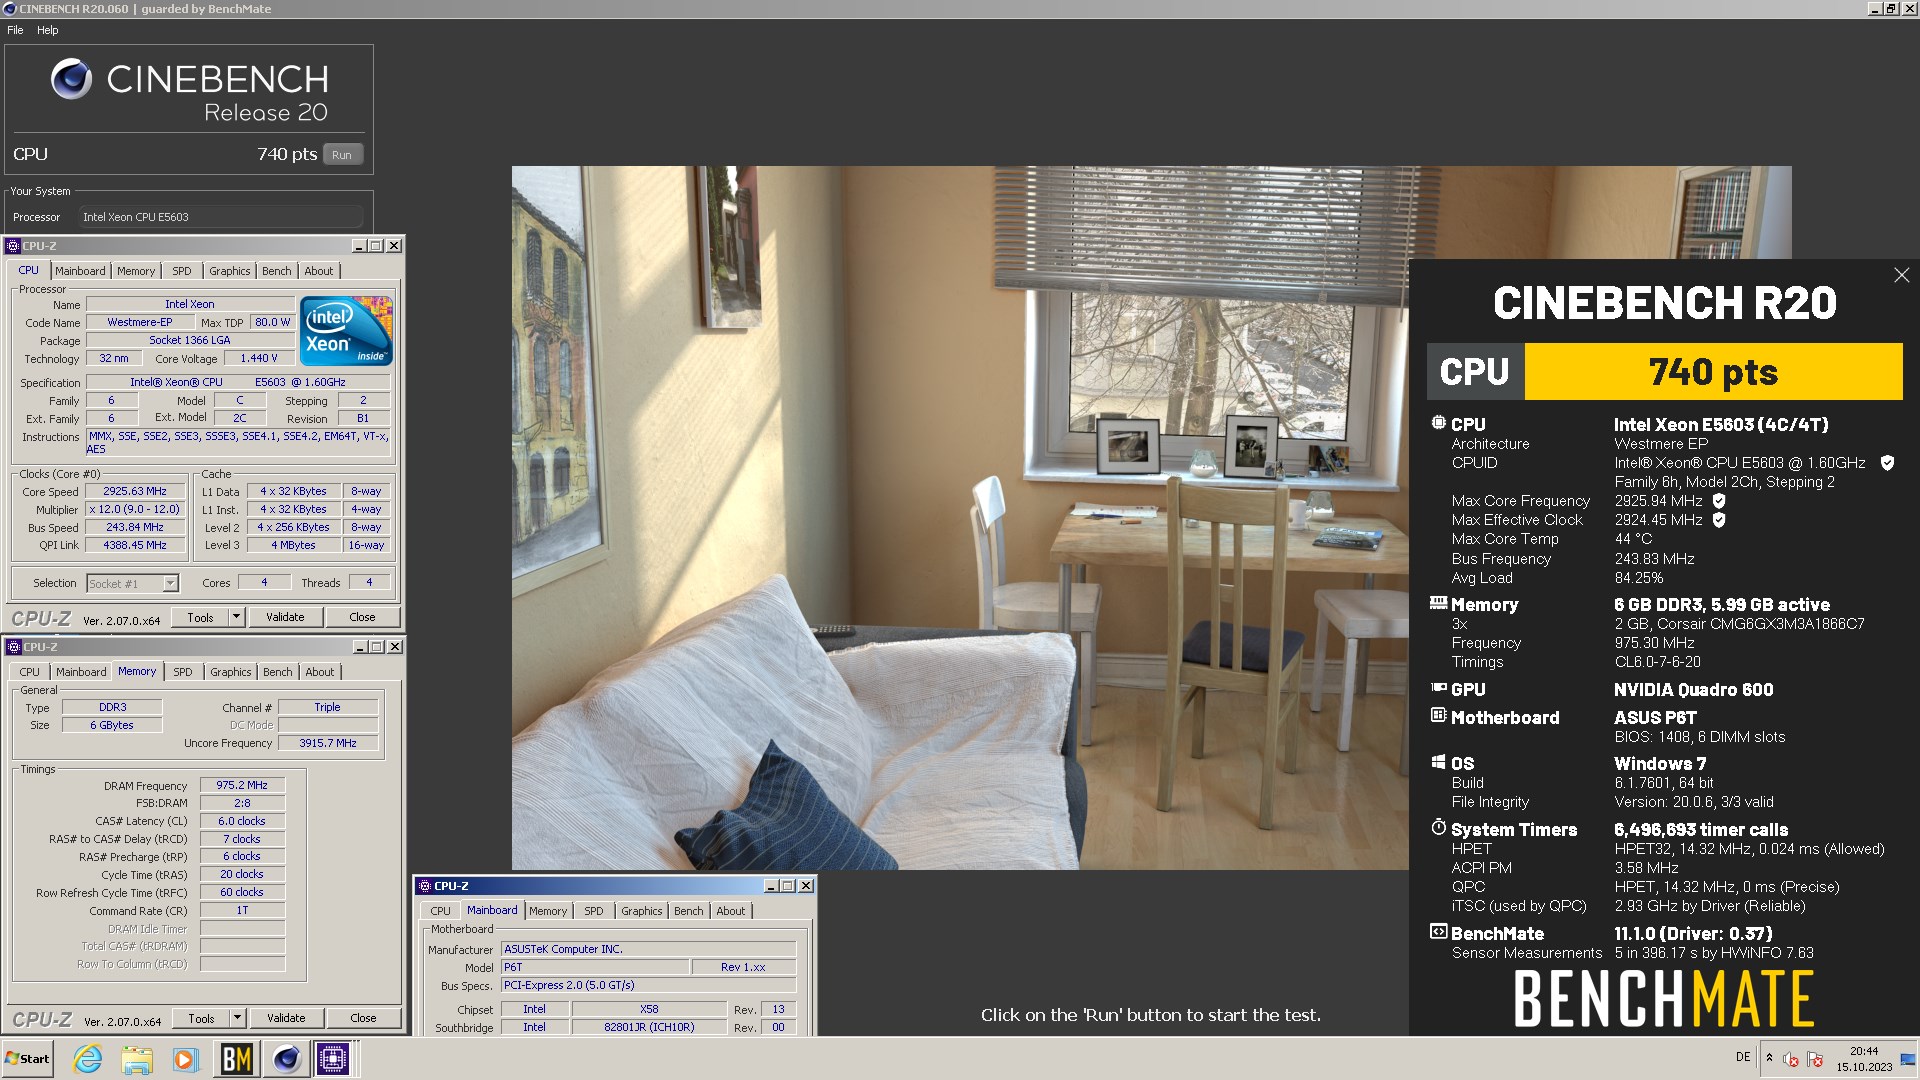
Task: Click Close in Memory CPU-Z window
Action: (x=363, y=1018)
